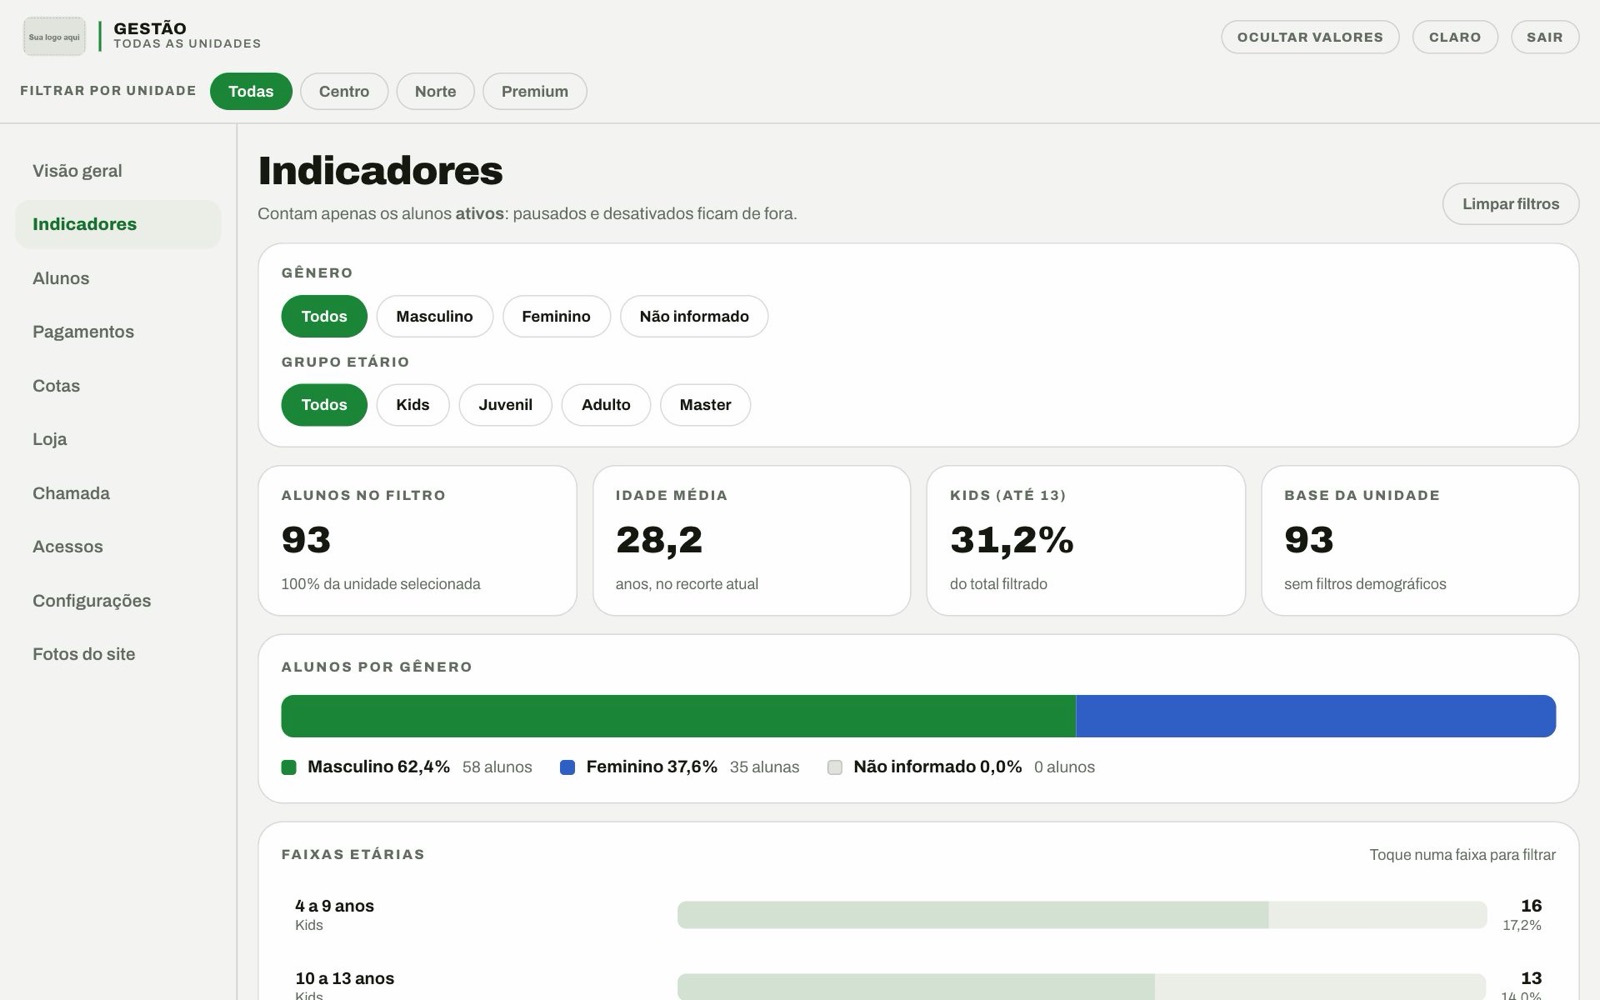The image size is (1600, 1000).
Task: Click the '35 alunas' count text
Action: click(764, 767)
